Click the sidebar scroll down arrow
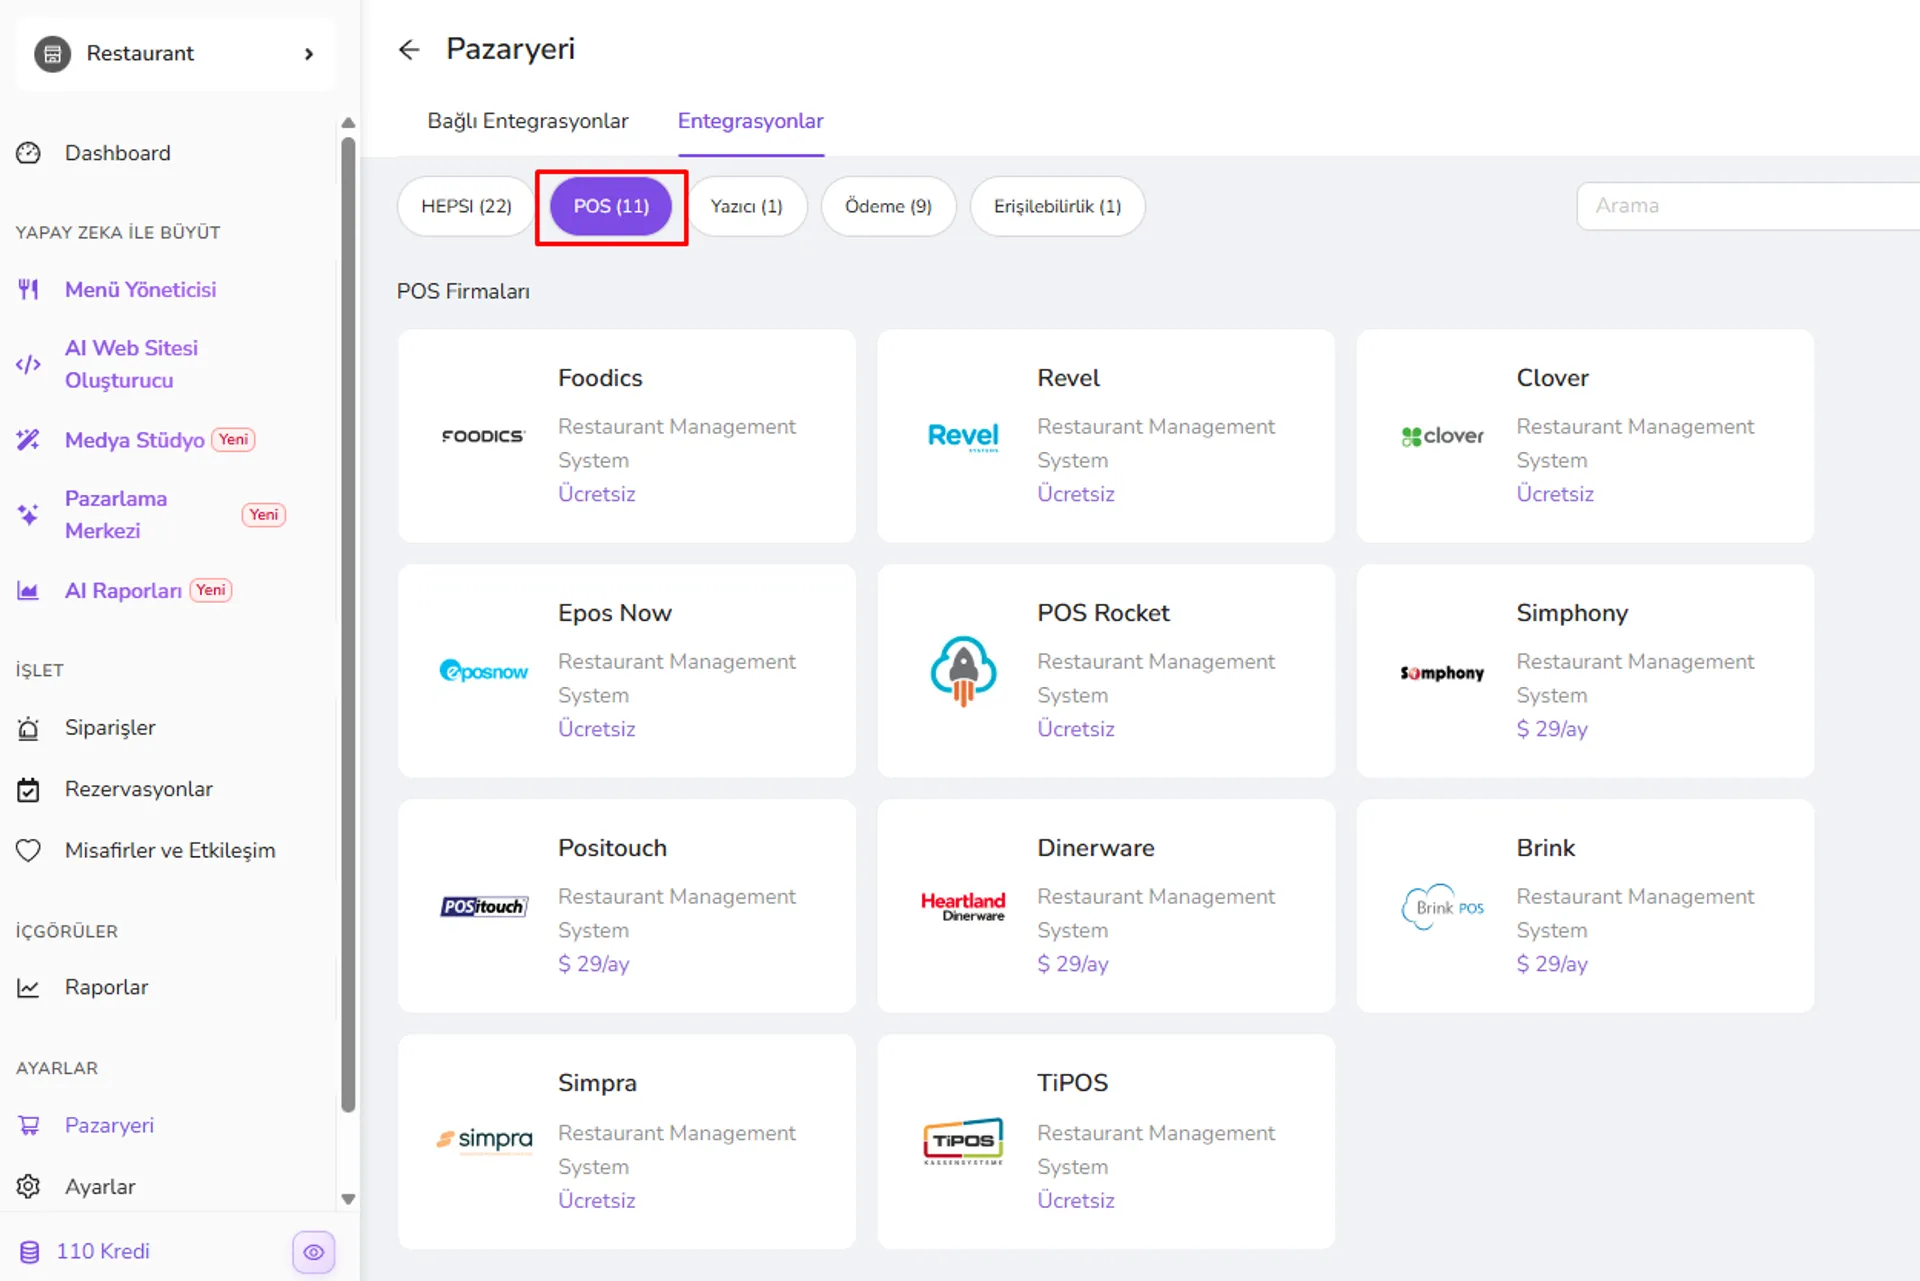 348,1198
